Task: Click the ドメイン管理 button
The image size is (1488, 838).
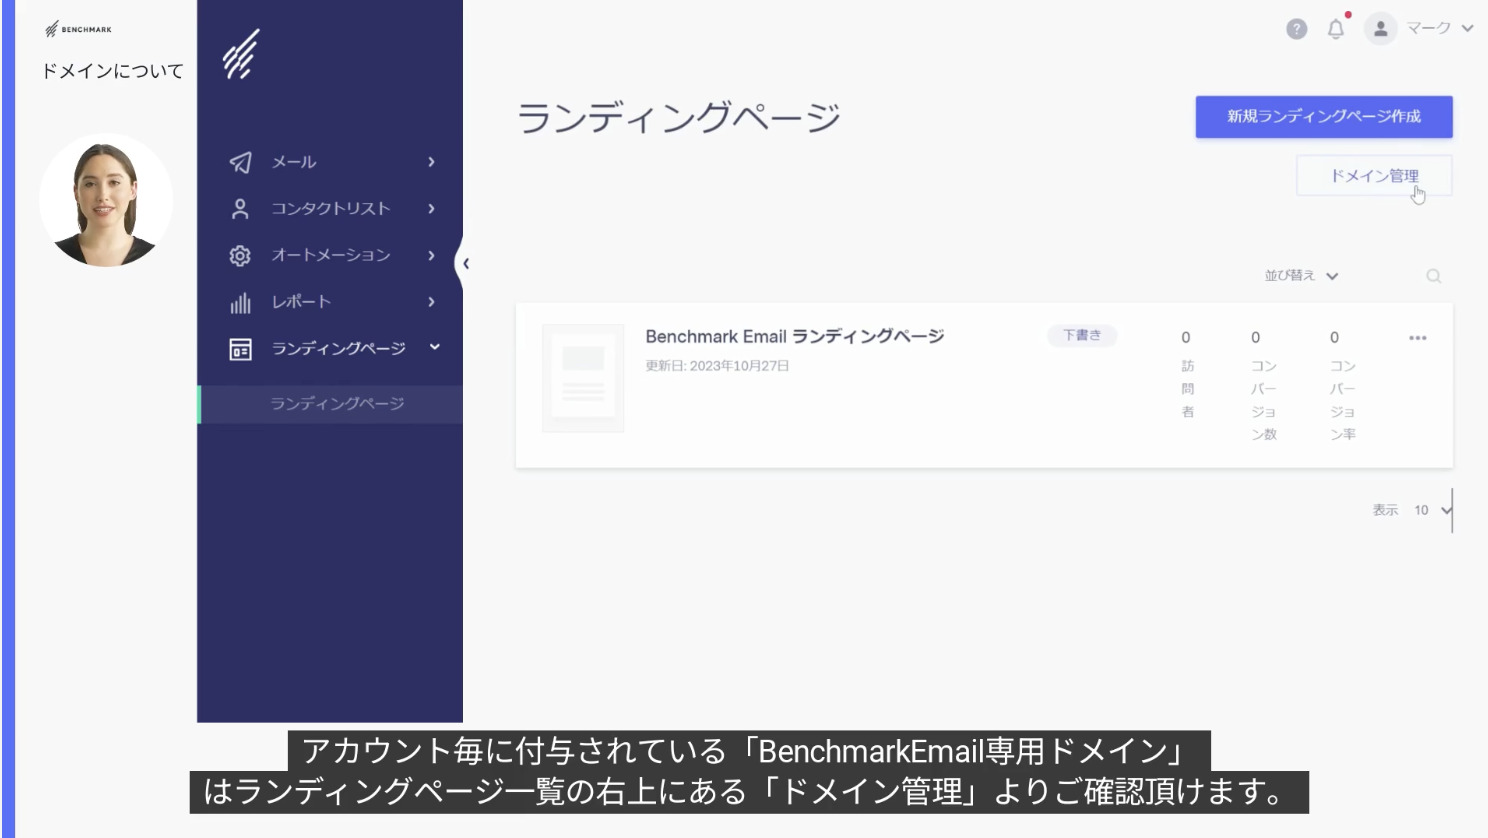Action: [1373, 176]
